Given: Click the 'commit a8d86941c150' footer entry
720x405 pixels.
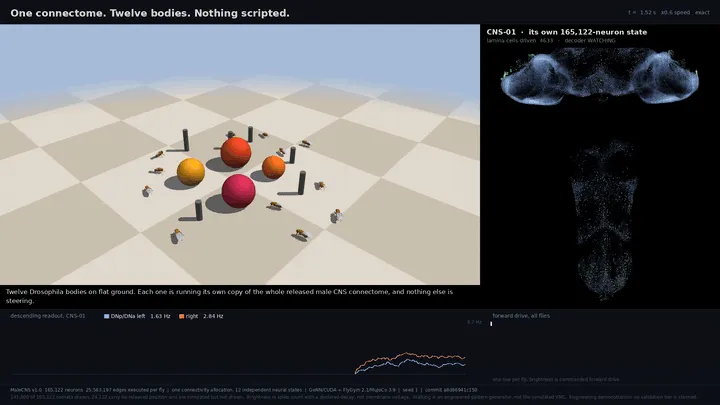Looking at the screenshot, I should [x=451, y=390].
